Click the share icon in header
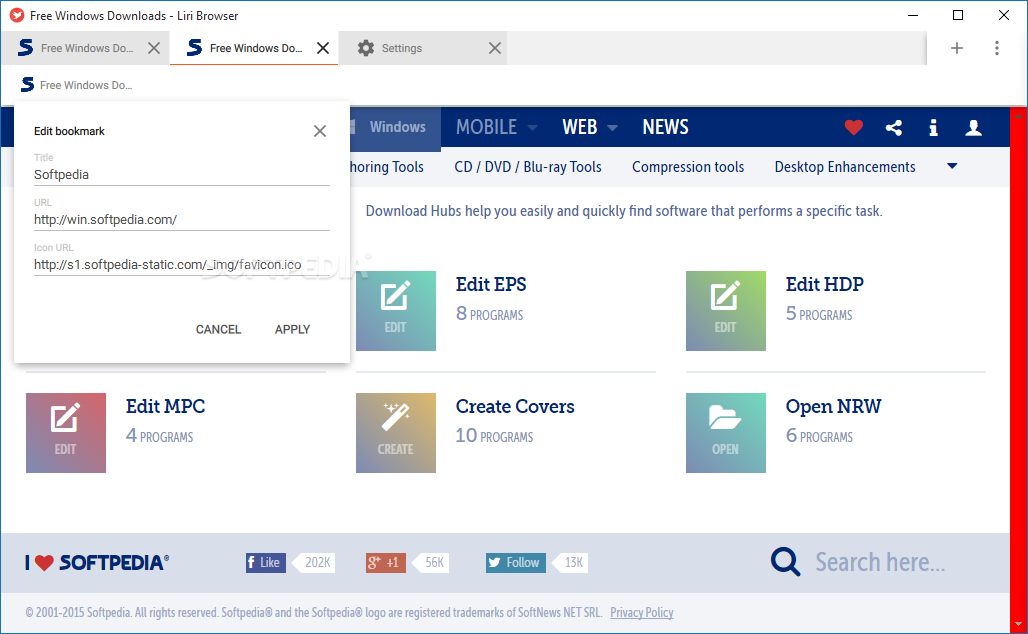 point(894,127)
